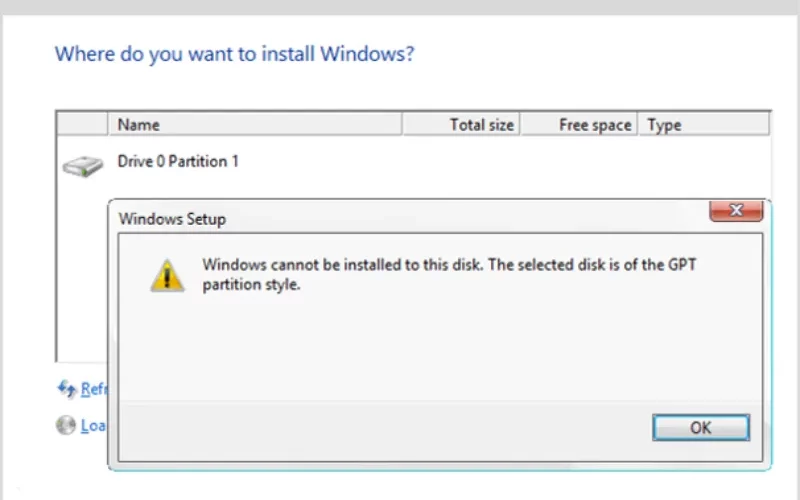Click the Windows Setup dialog title
Viewport: 800px width, 500px height.
pos(172,219)
